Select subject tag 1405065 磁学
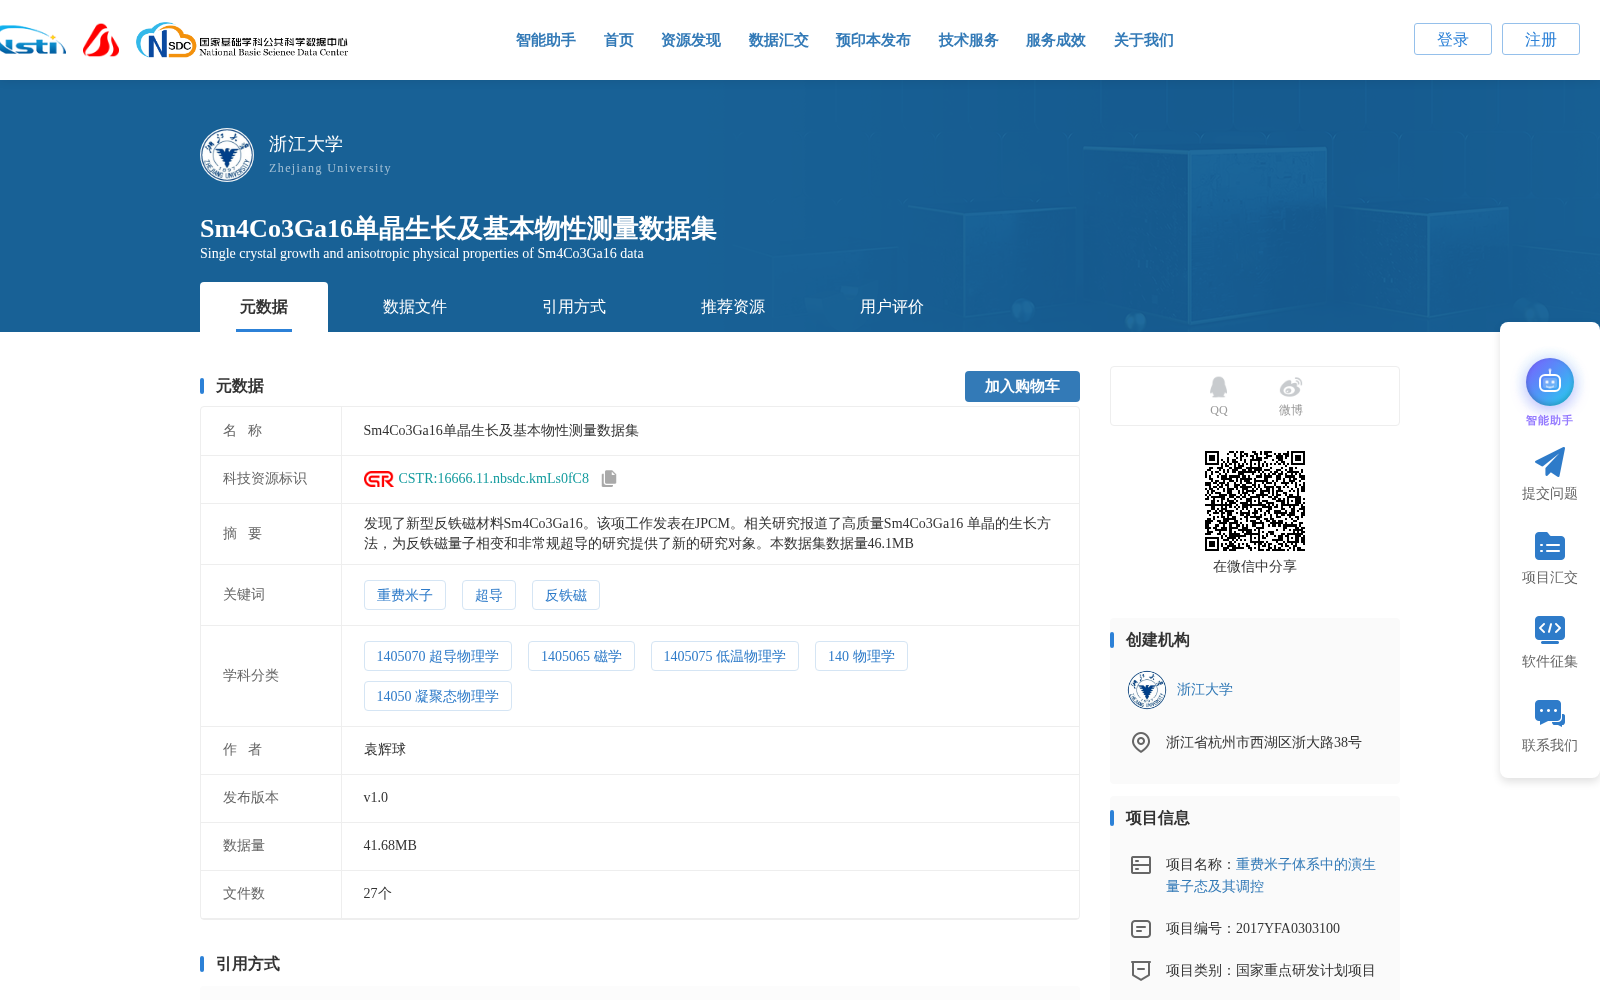The height and width of the screenshot is (1000, 1600). [582, 656]
